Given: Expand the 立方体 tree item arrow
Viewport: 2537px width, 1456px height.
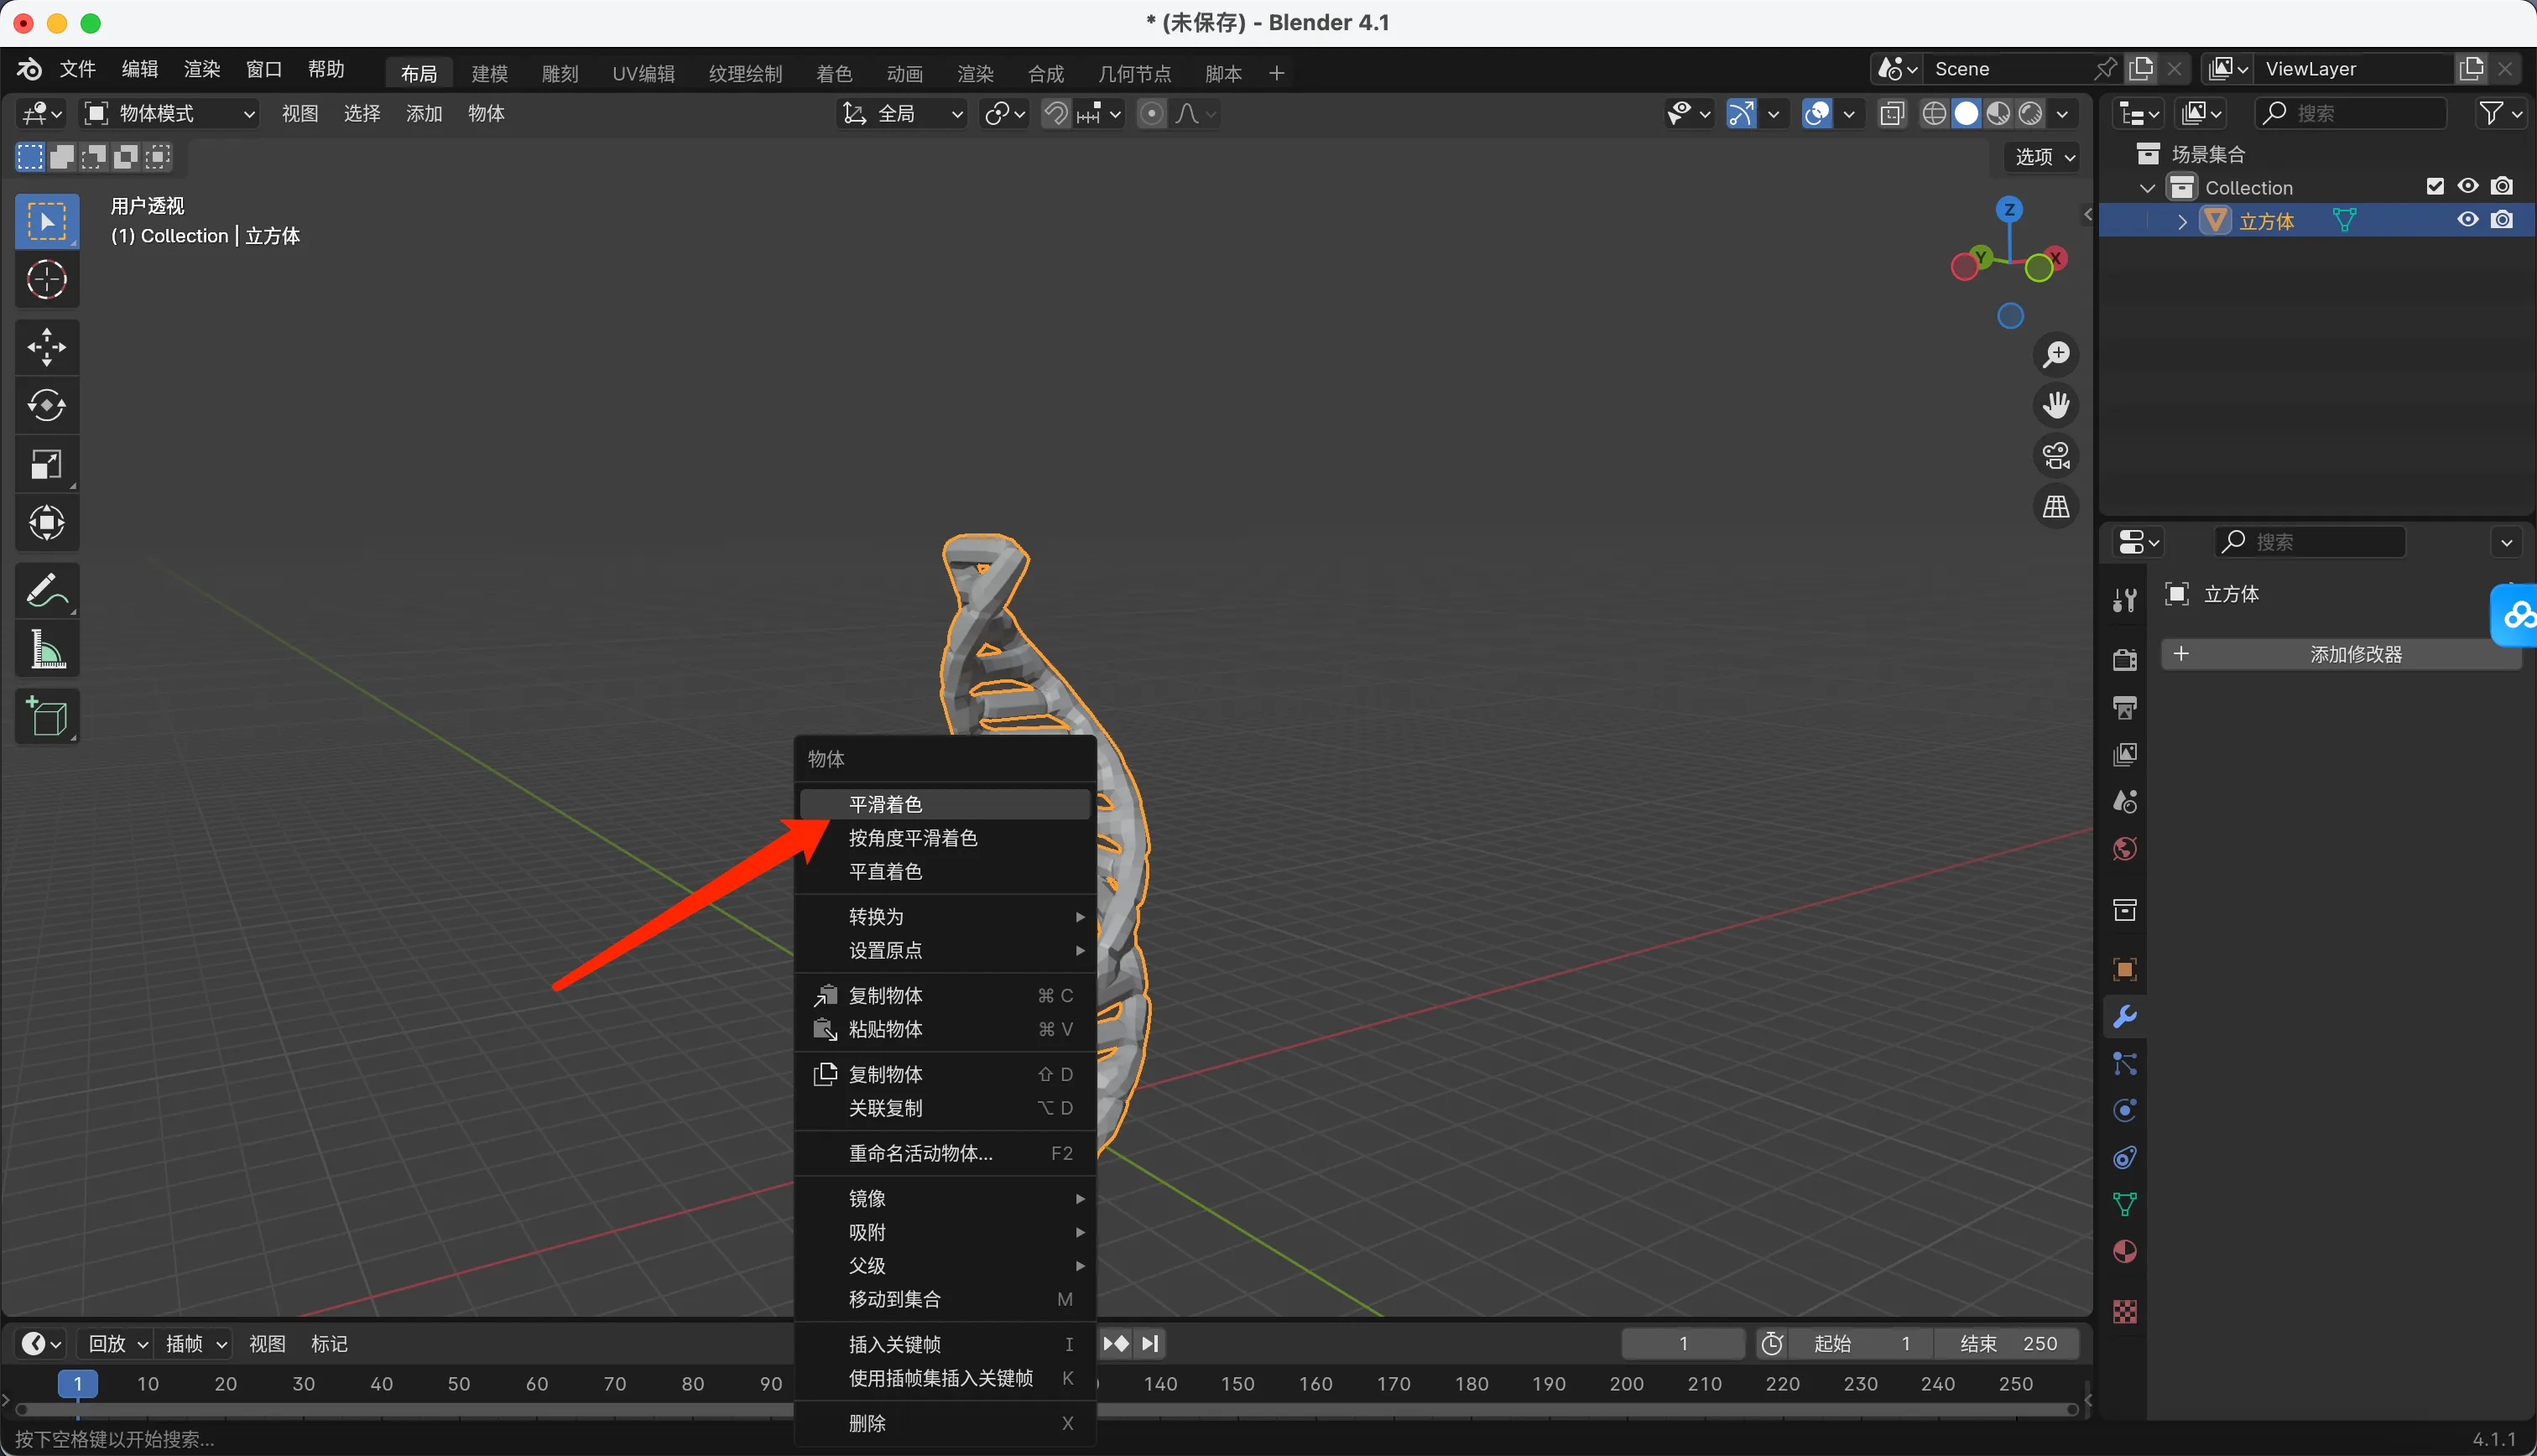Looking at the screenshot, I should [x=2182, y=222].
